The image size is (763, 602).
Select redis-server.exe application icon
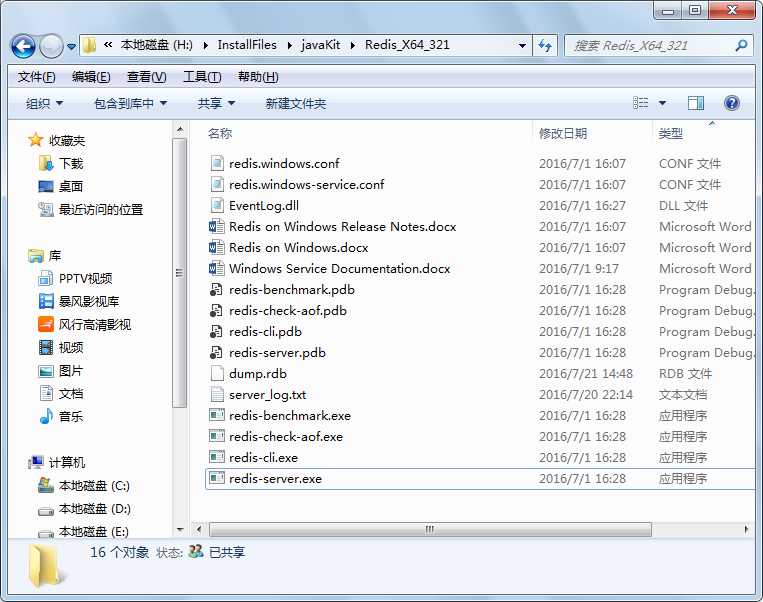coord(217,478)
